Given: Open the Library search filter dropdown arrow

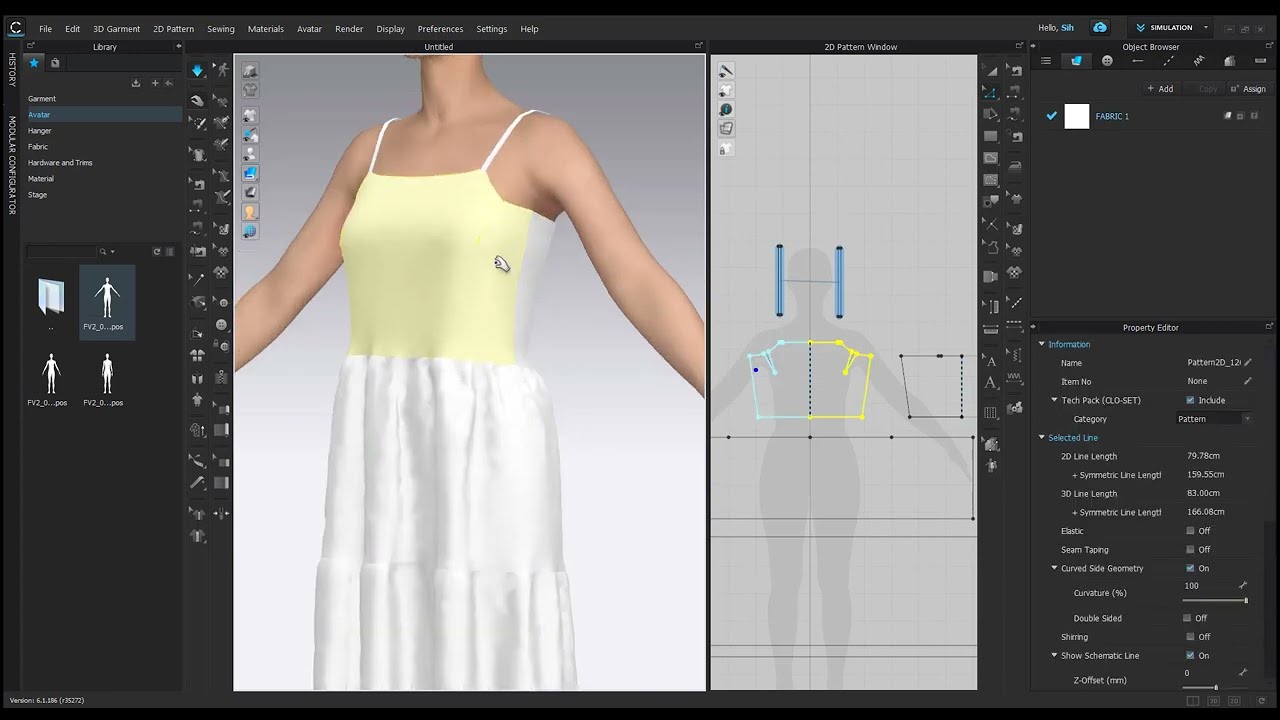Looking at the screenshot, I should click(112, 252).
